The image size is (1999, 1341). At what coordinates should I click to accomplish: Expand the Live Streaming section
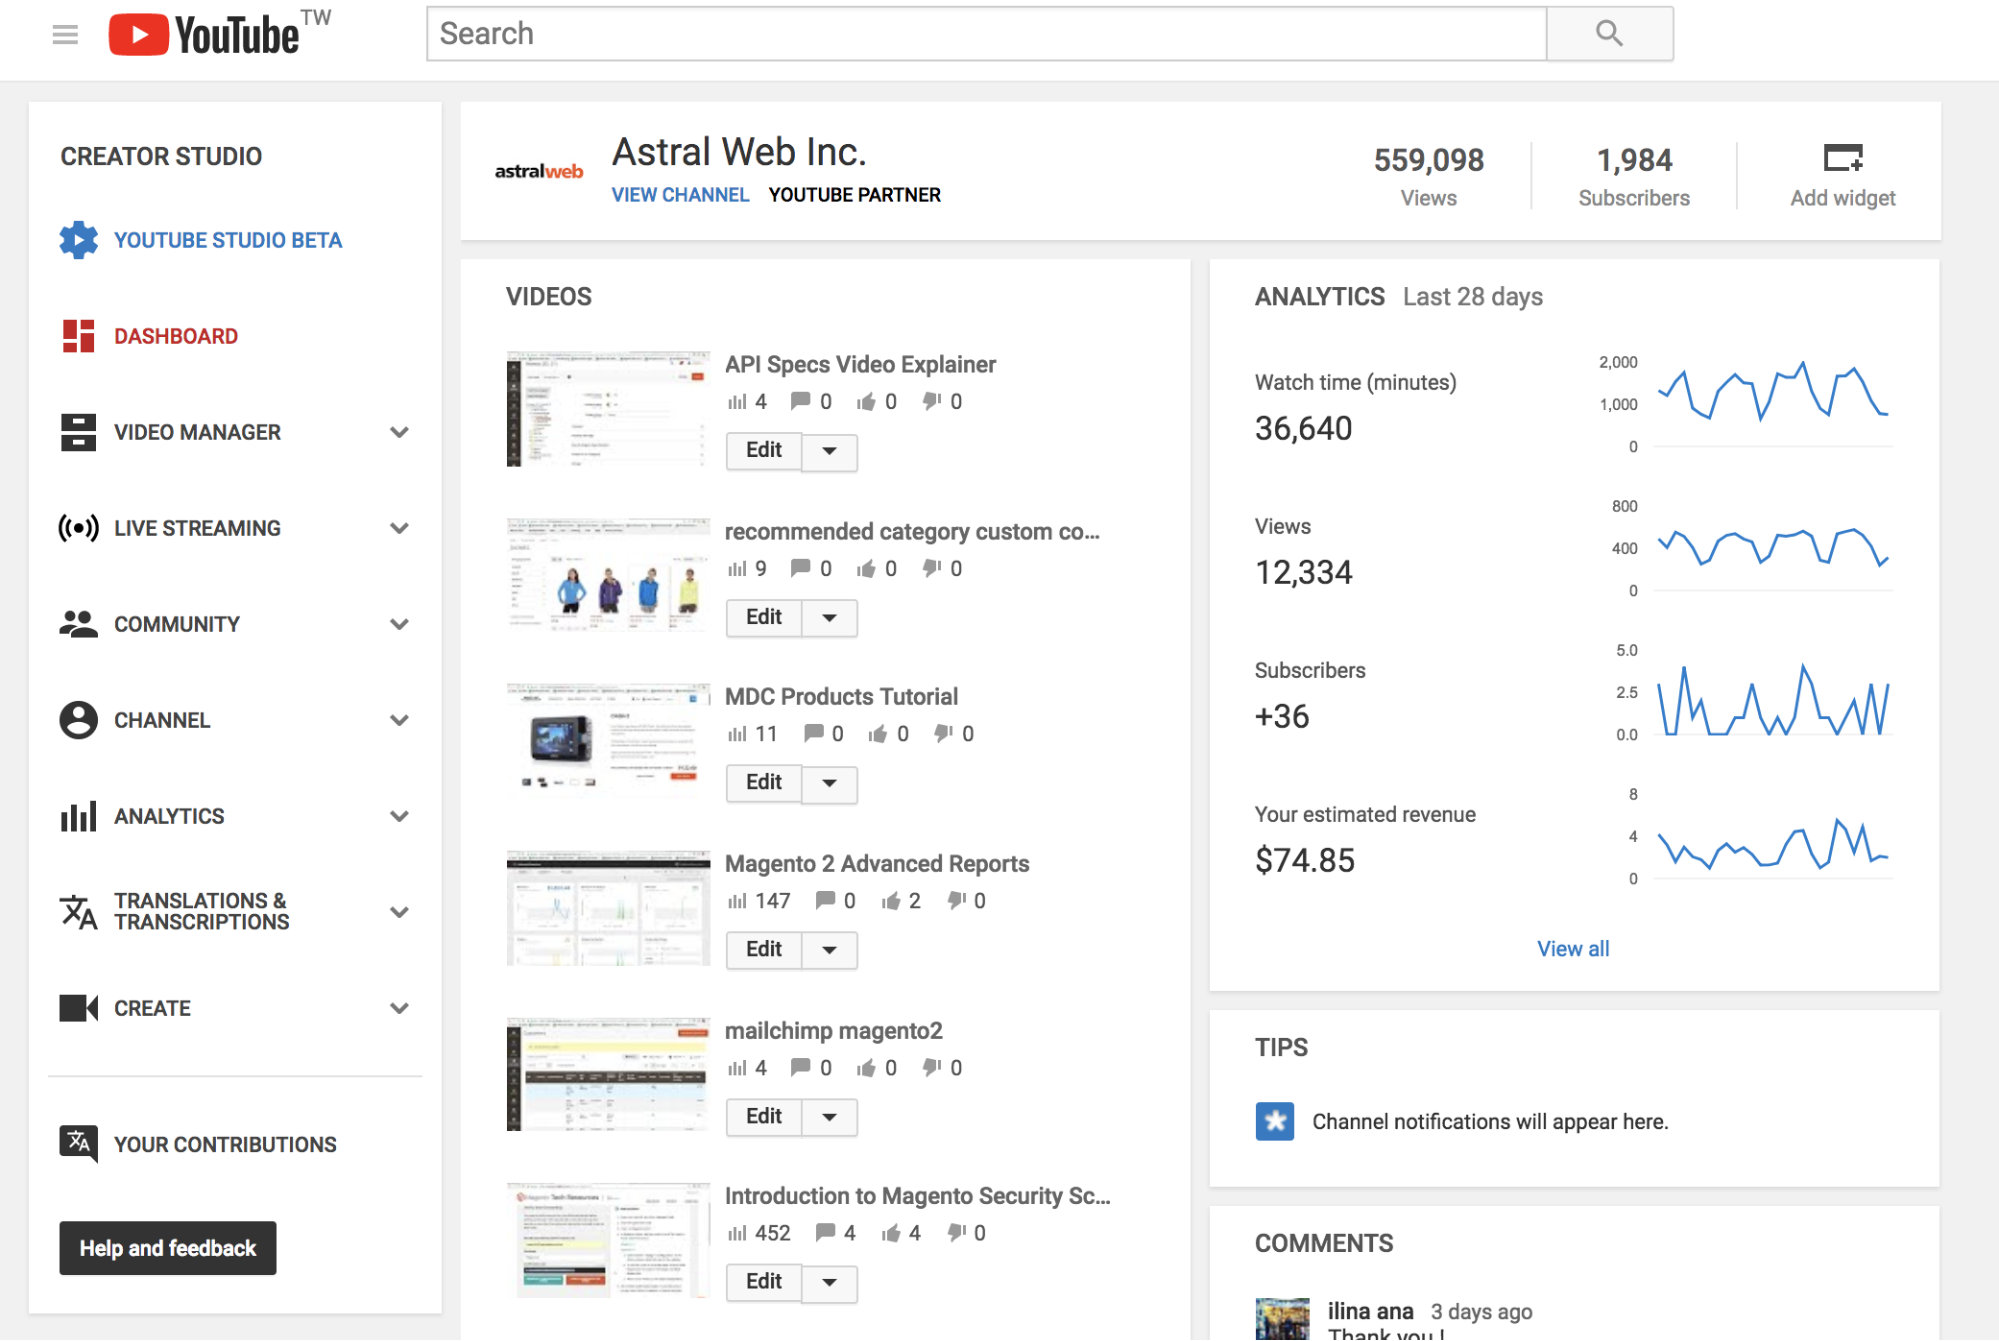point(399,528)
